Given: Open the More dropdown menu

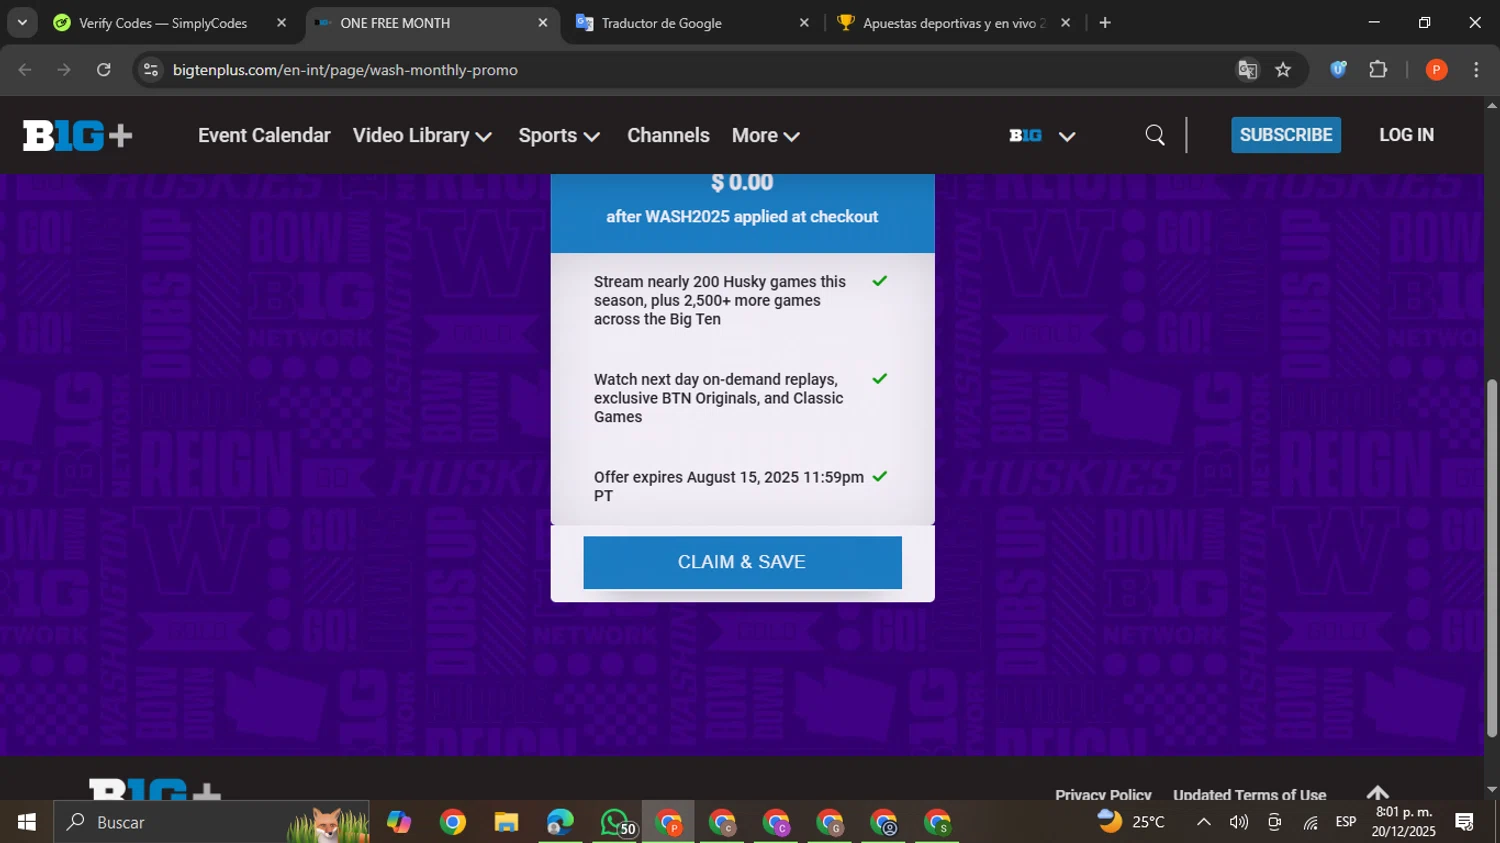Looking at the screenshot, I should click(765, 135).
